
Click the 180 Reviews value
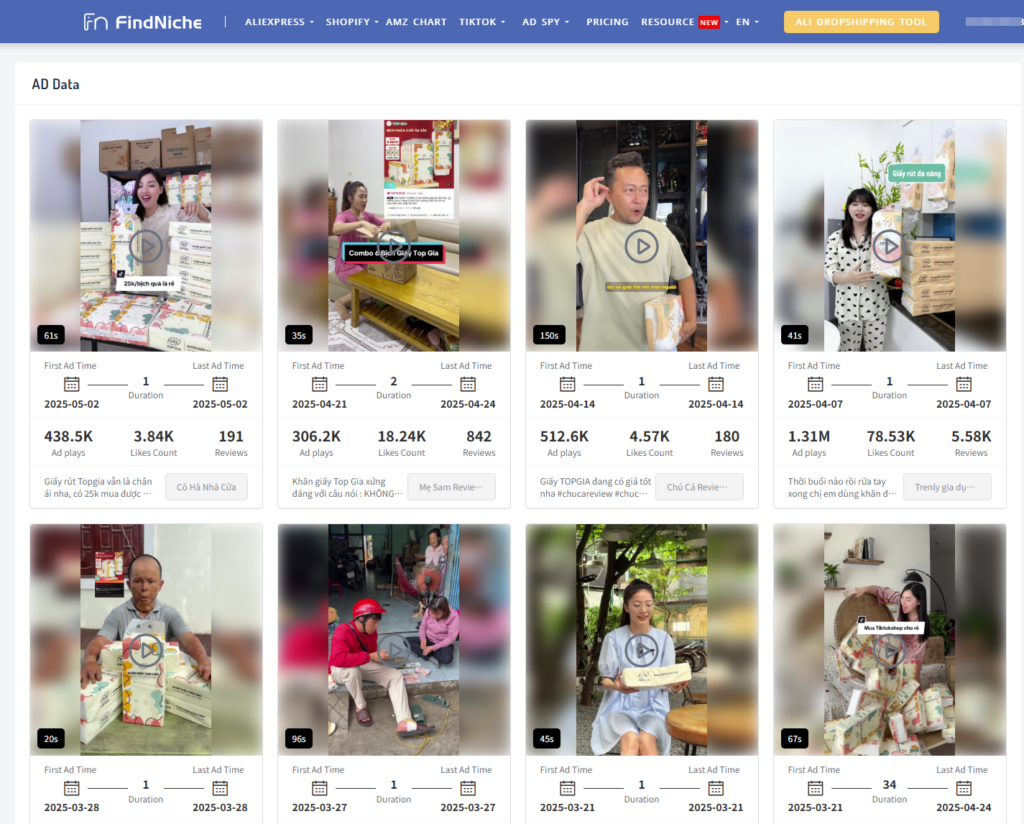tap(727, 436)
